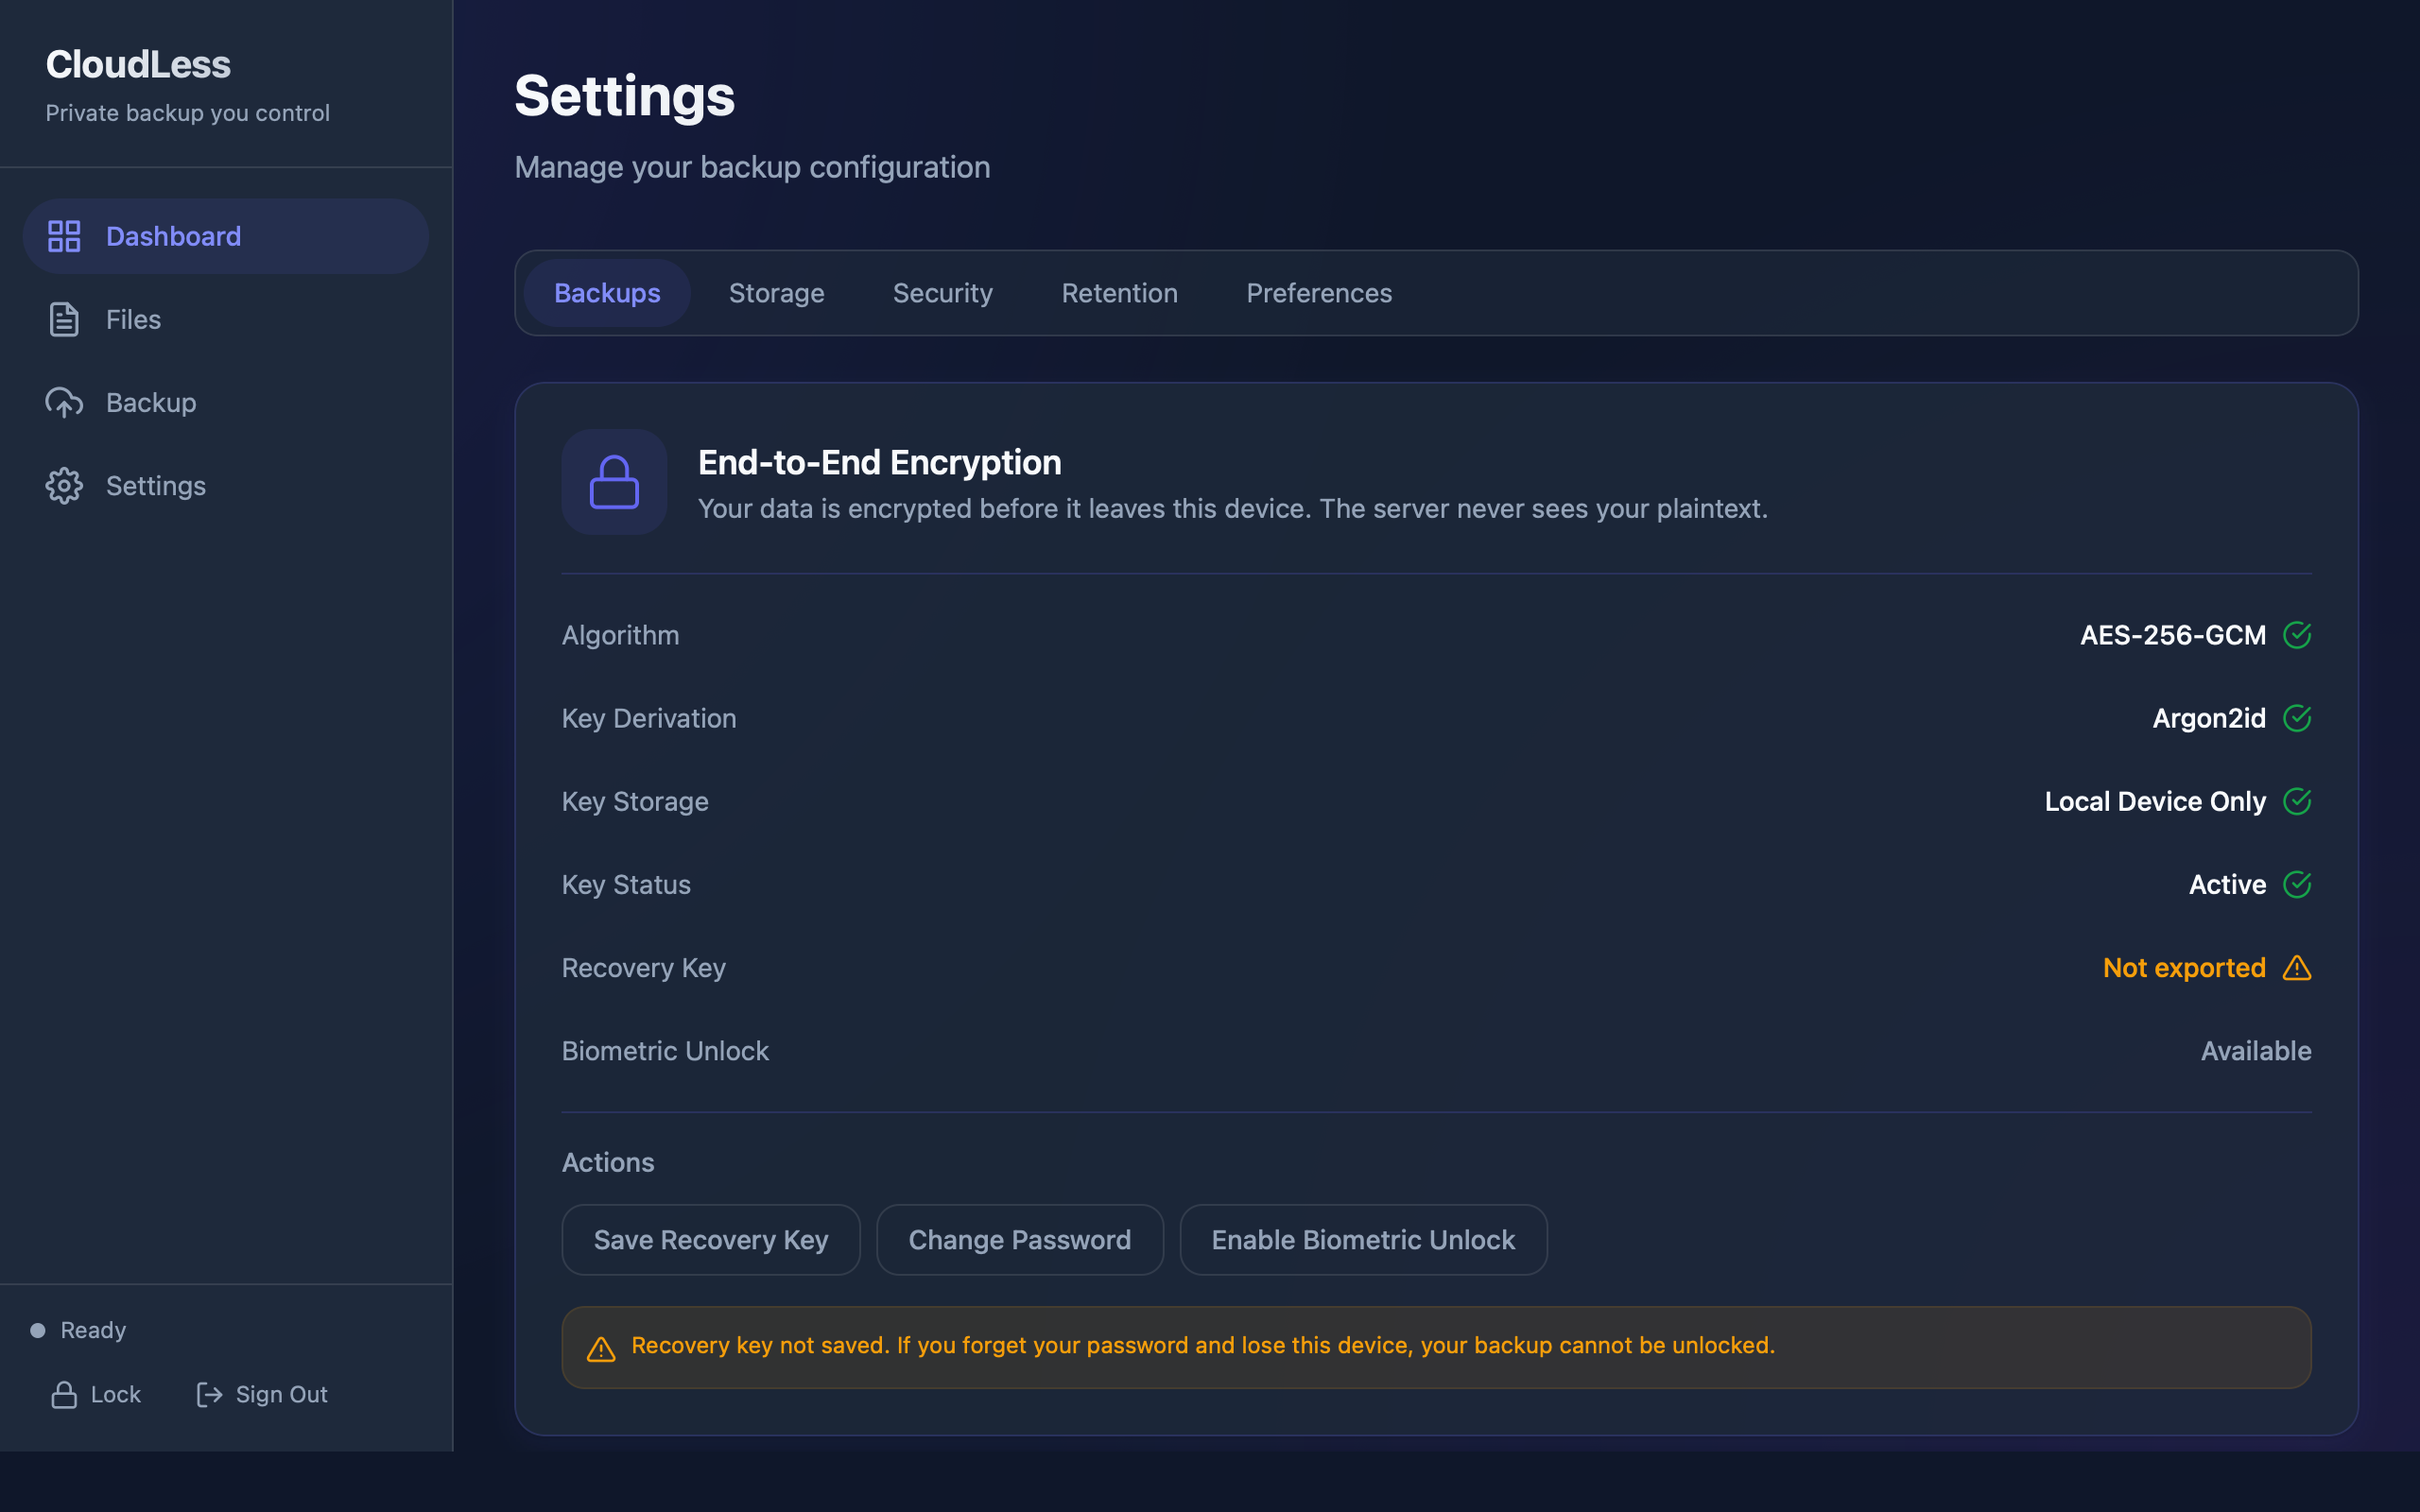Click the Settings gear icon

click(64, 485)
